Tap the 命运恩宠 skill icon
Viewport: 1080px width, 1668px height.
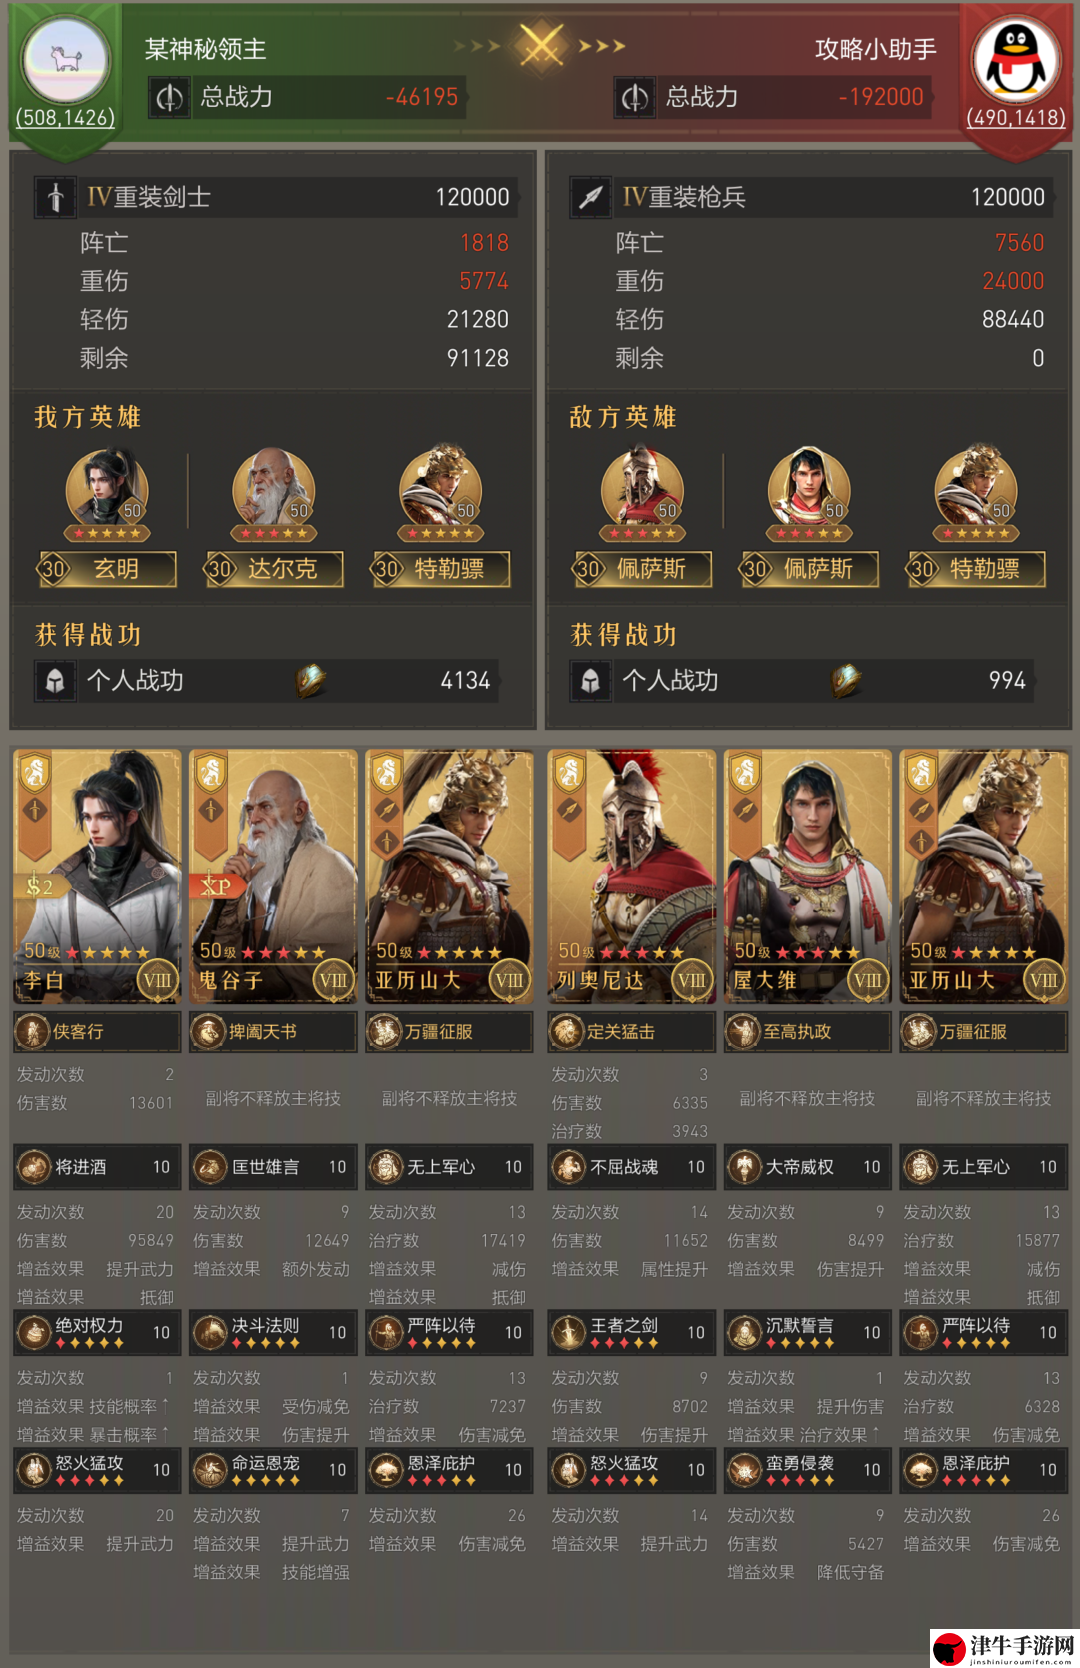click(x=210, y=1469)
